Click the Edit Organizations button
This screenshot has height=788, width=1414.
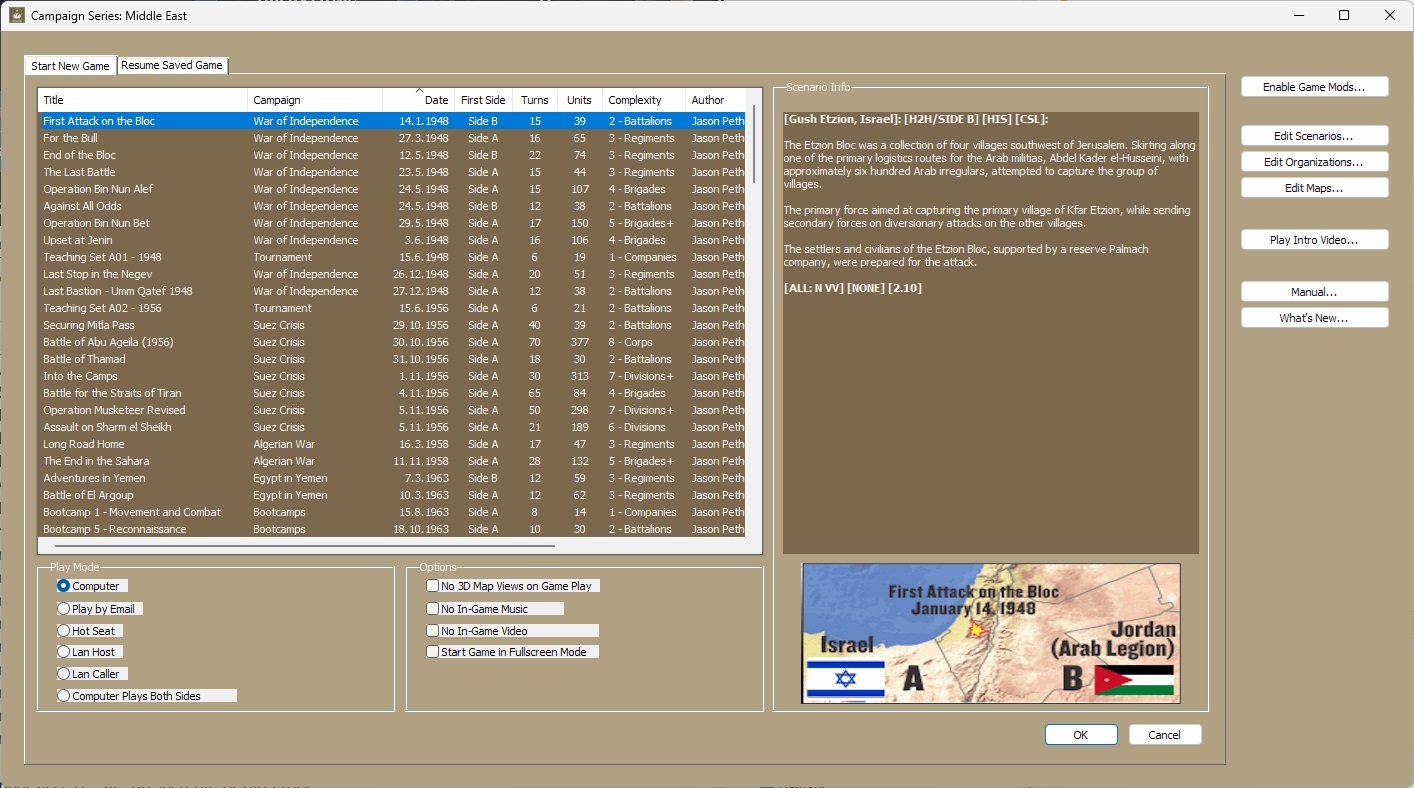[x=1315, y=162]
